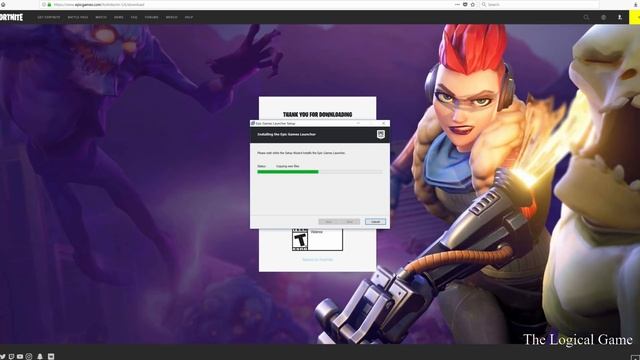Open the NEWS nav item
This screenshot has height=360, width=640.
click(119, 18)
